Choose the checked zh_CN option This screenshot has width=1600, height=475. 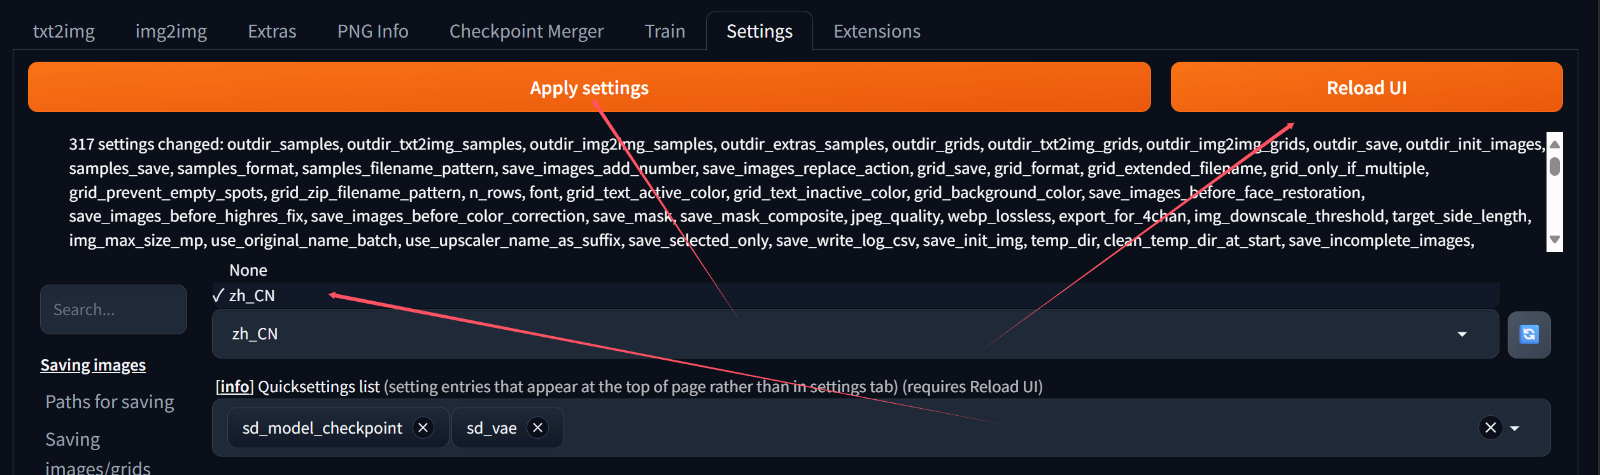(x=252, y=295)
